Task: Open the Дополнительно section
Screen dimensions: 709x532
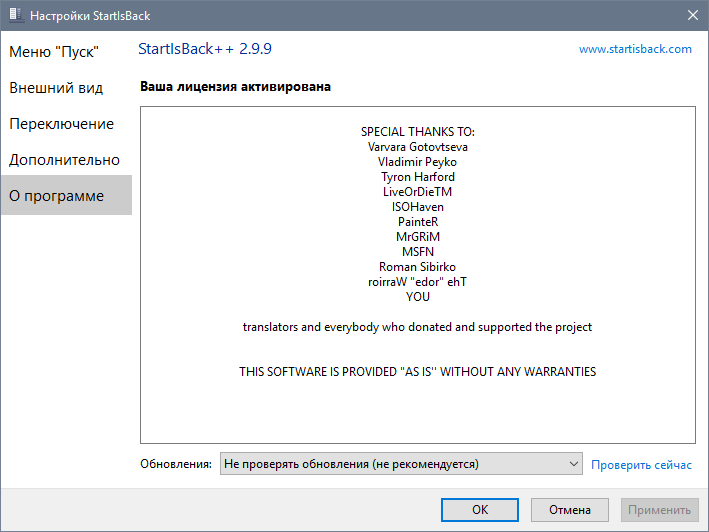Action: point(64,160)
